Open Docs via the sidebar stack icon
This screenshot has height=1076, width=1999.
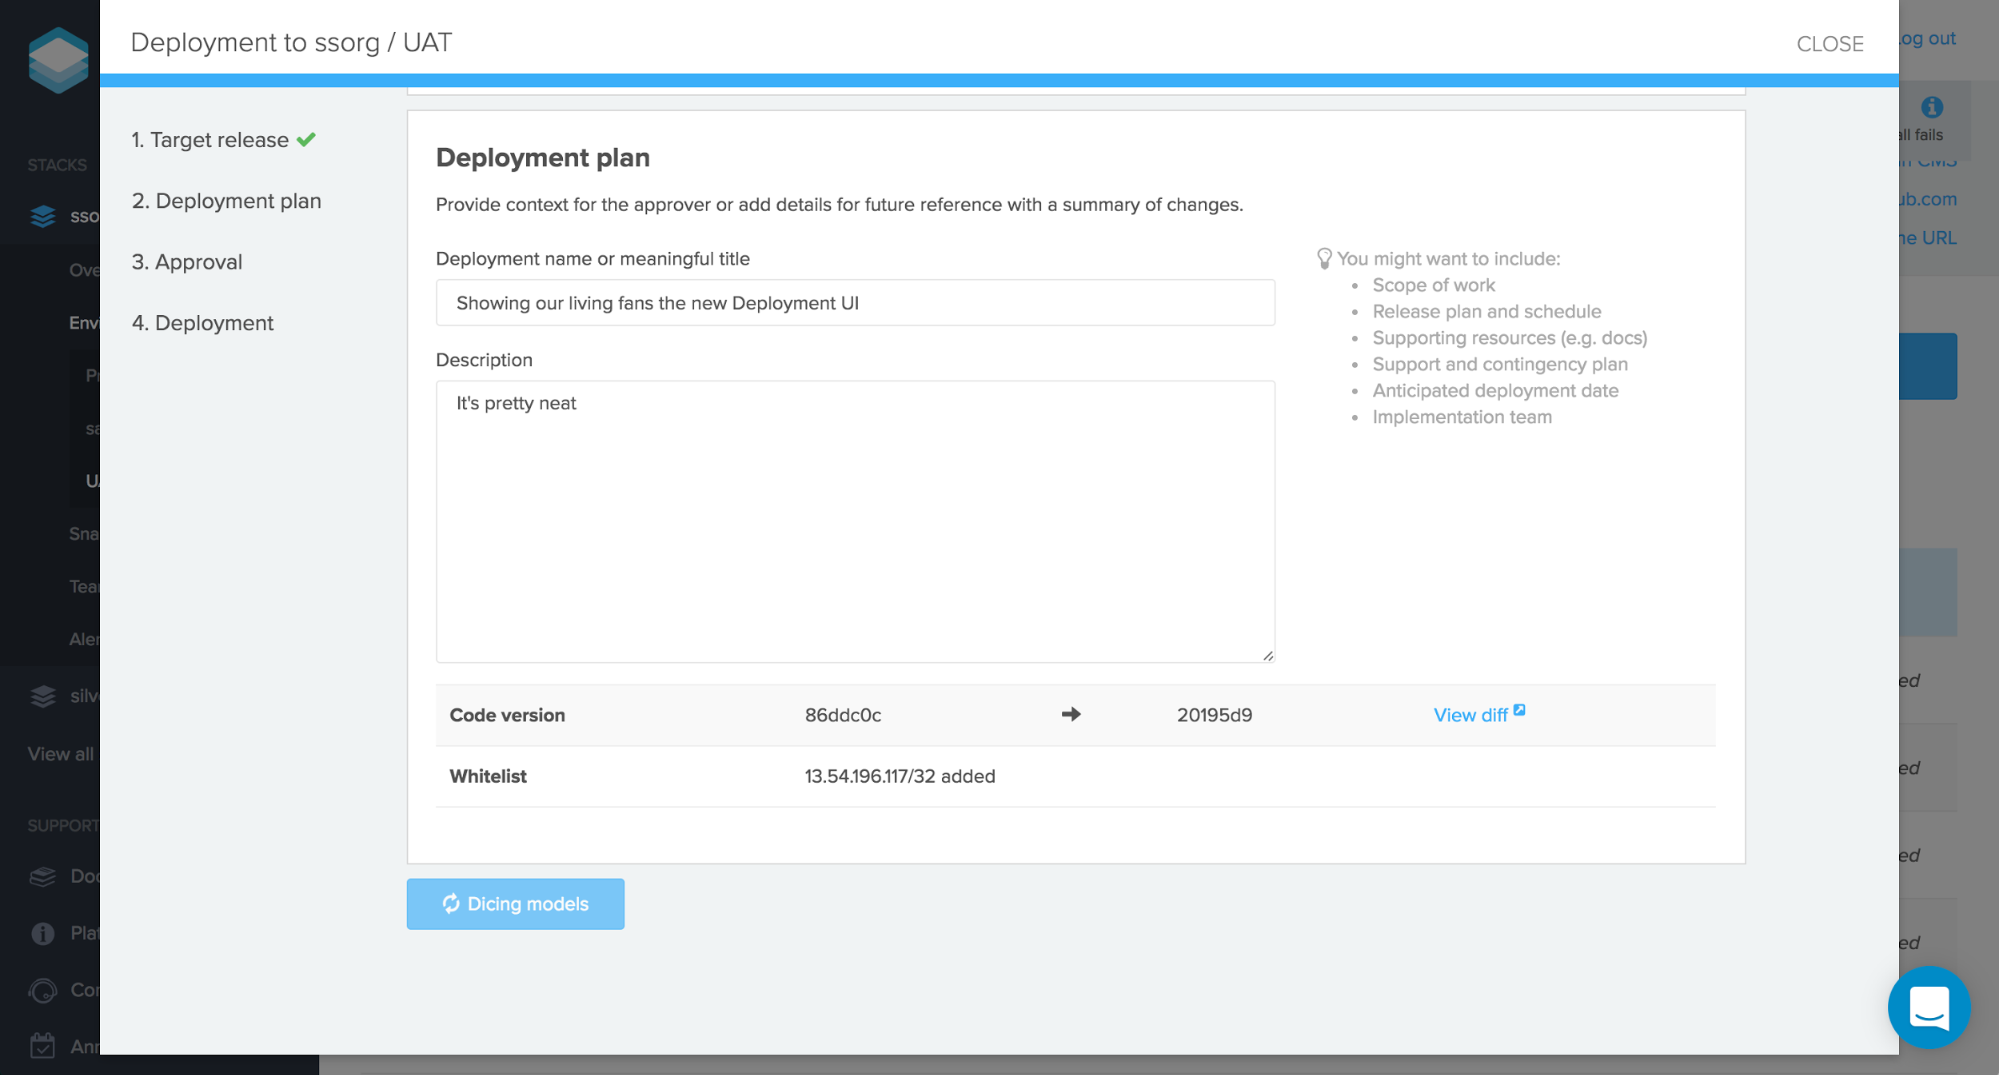[42, 876]
